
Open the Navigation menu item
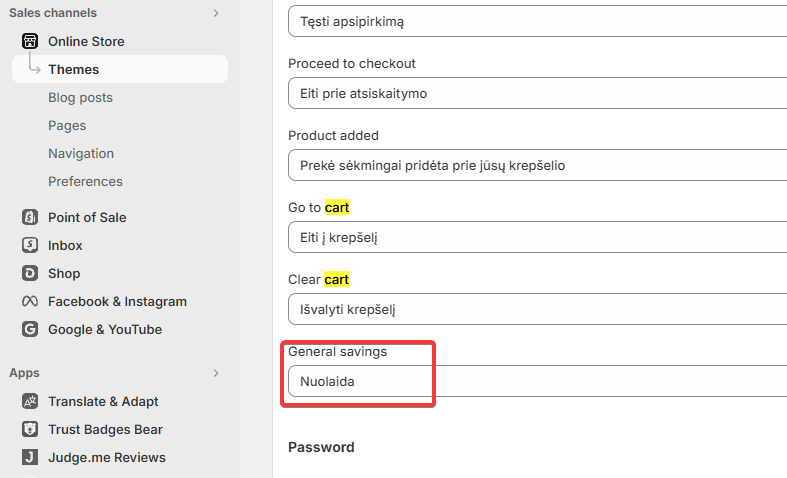click(81, 153)
